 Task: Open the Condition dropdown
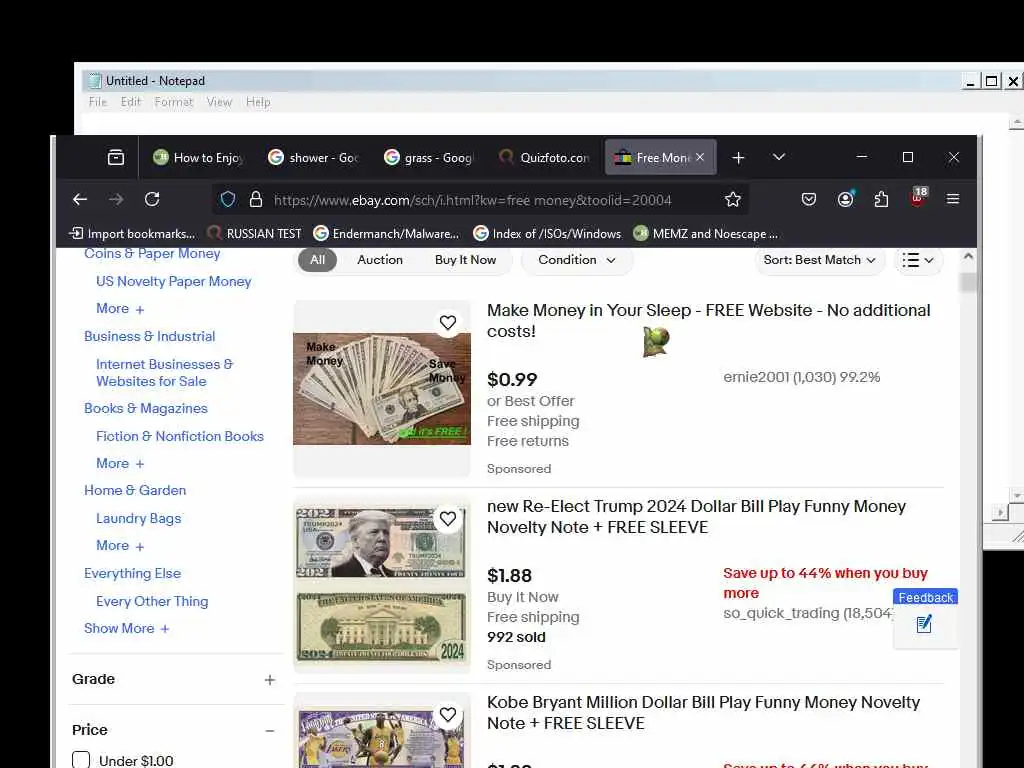click(x=577, y=260)
